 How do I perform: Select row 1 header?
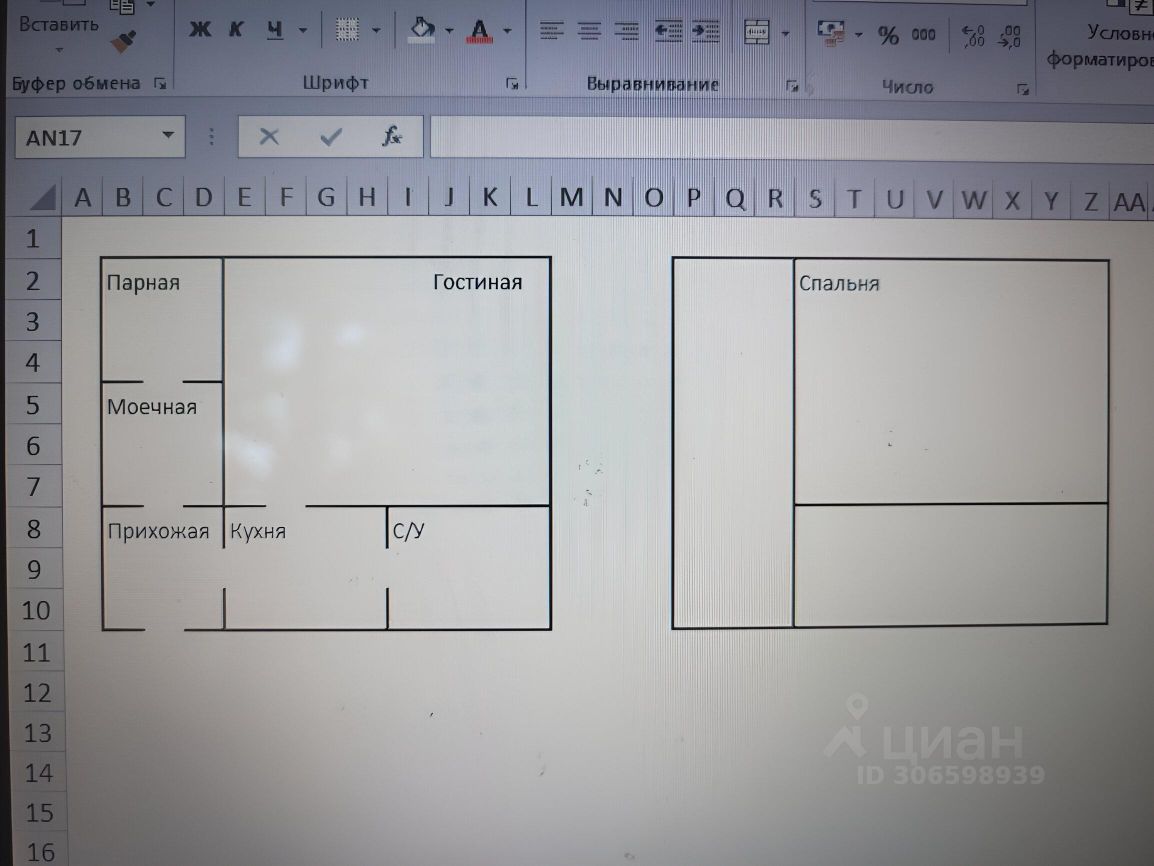[33, 238]
